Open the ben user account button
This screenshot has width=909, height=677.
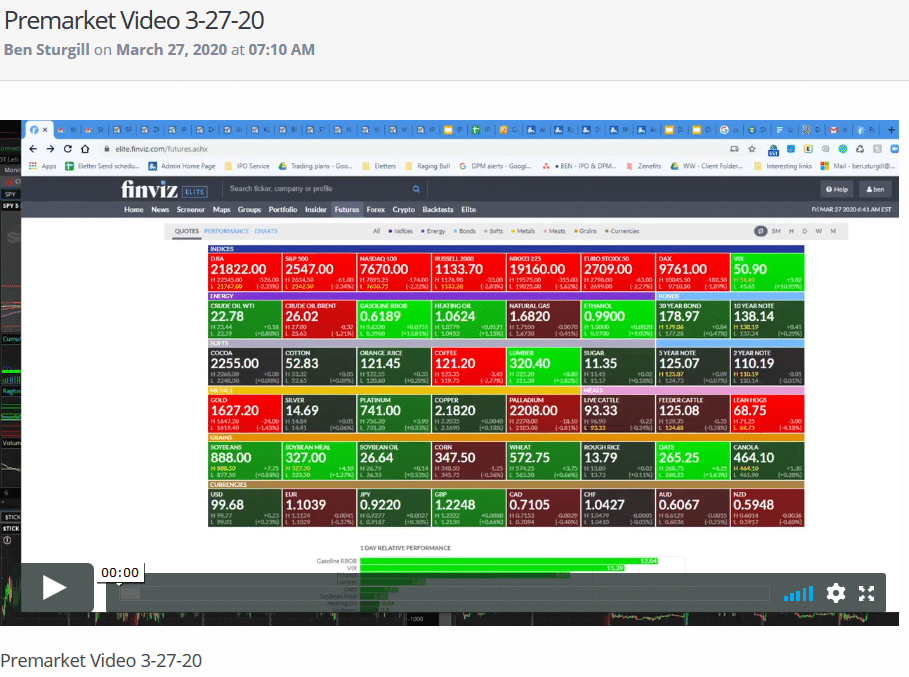[x=875, y=189]
